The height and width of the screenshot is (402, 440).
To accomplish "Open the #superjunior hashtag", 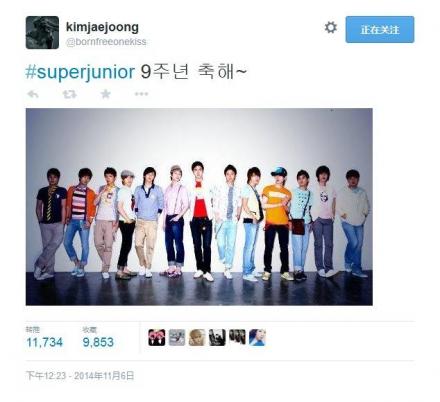I will [x=80, y=72].
